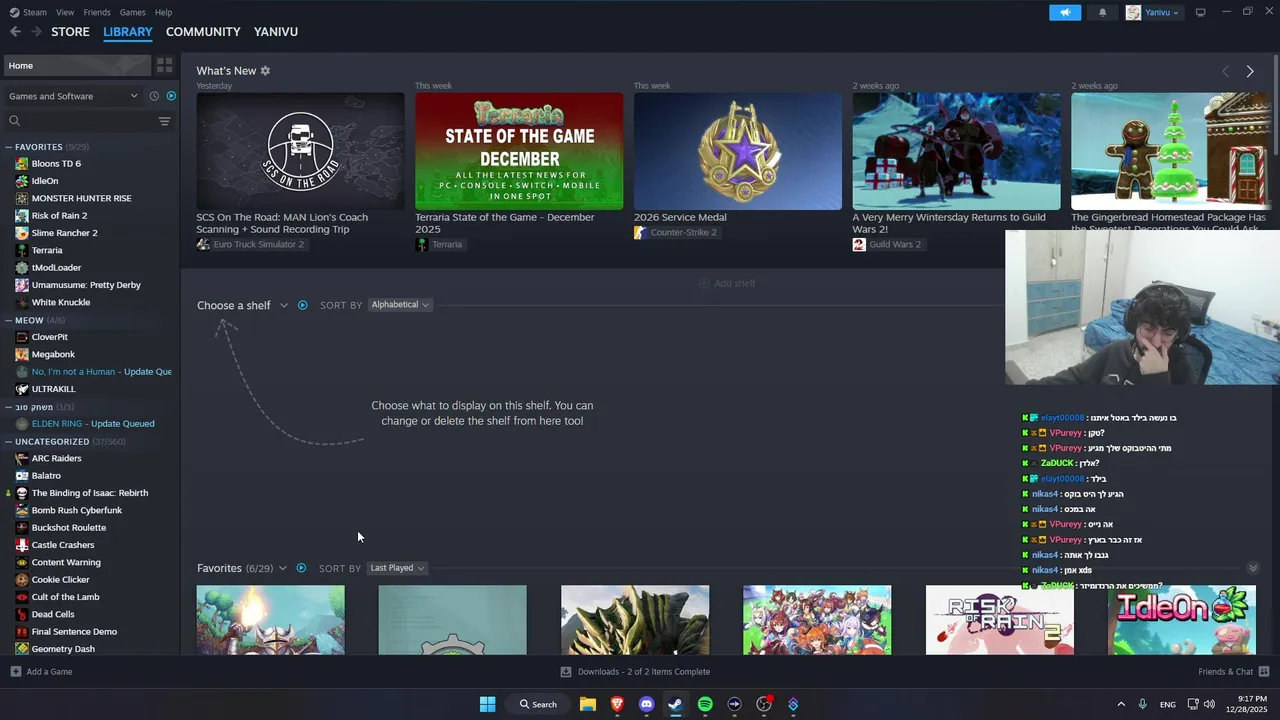The width and height of the screenshot is (1280, 720).
Task: Open the Last Played sort dropdown
Action: coord(397,568)
